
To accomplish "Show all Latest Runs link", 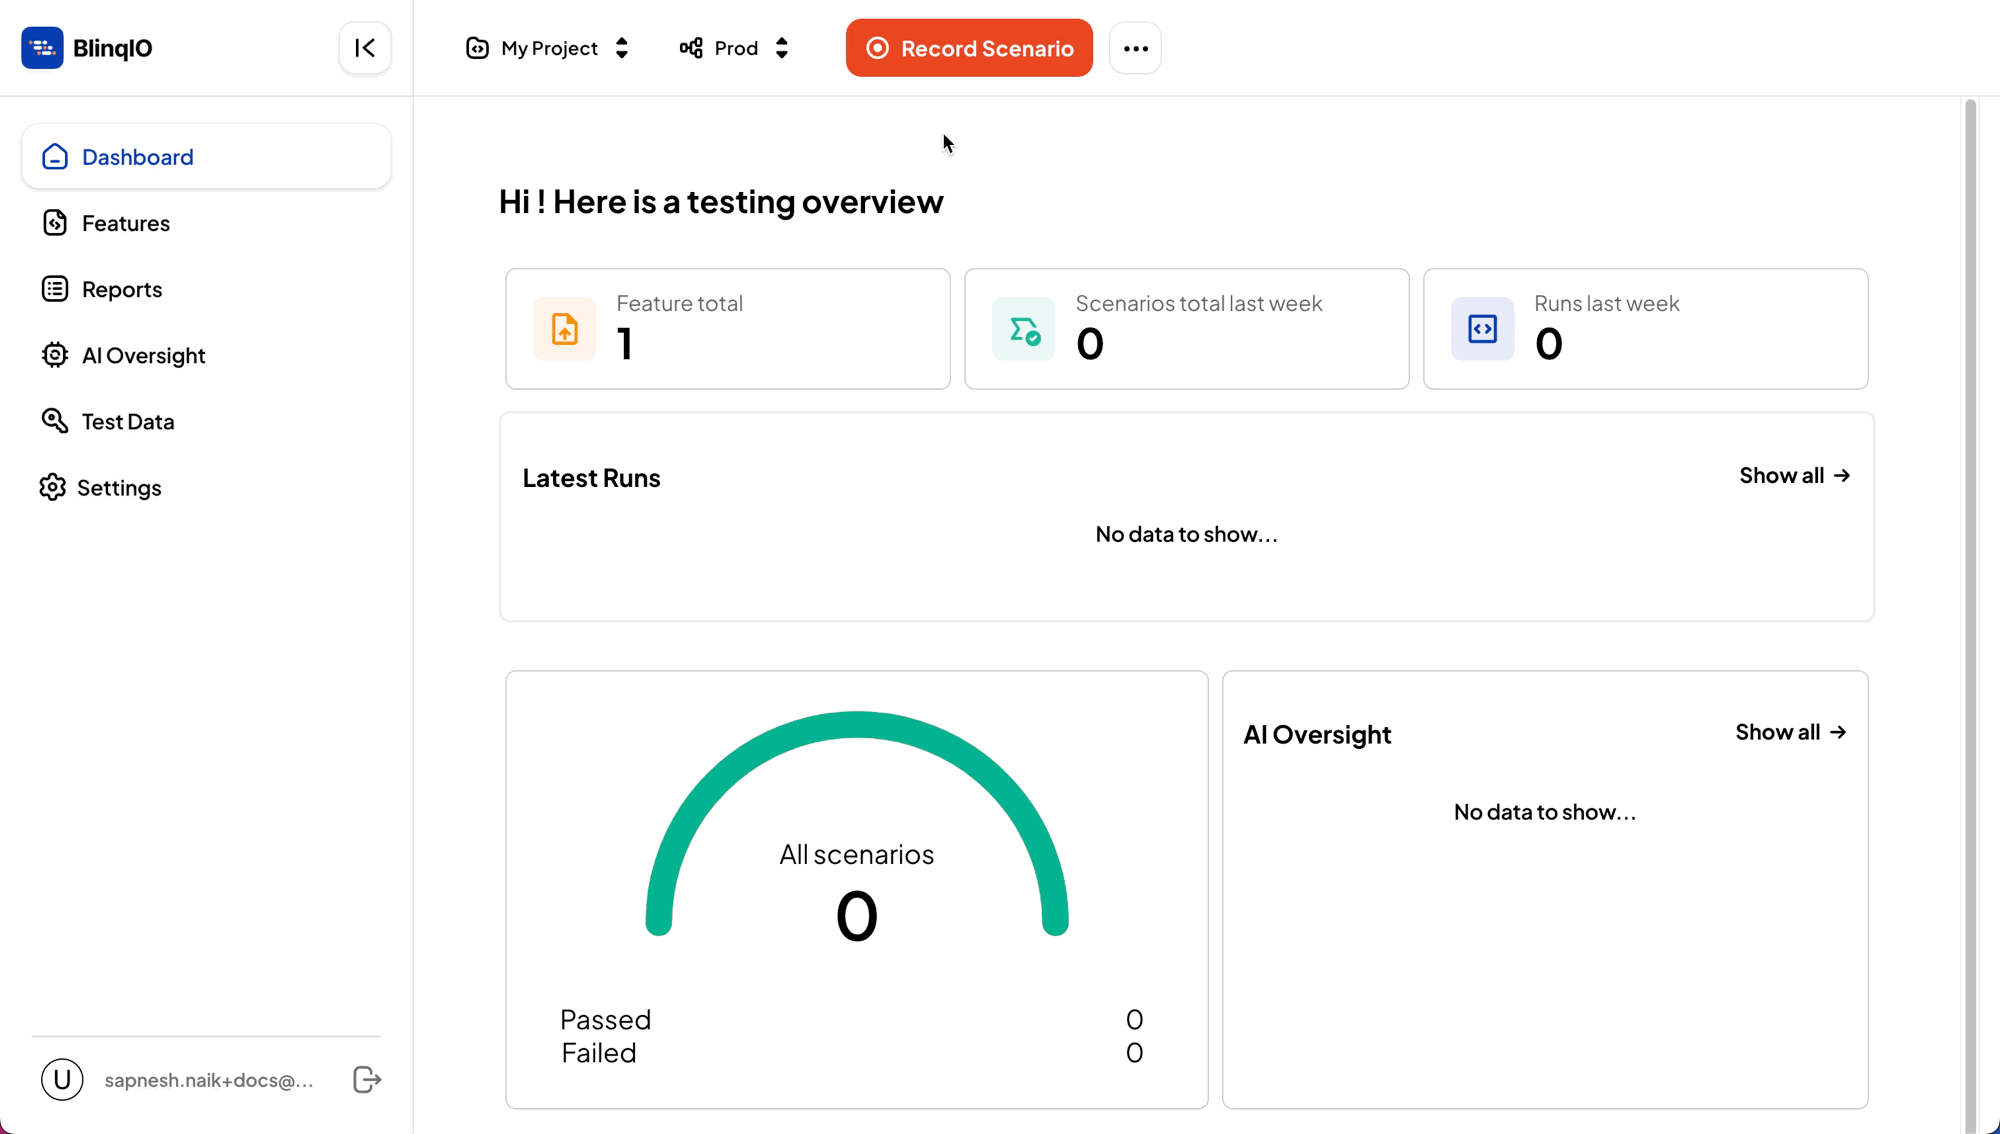I will pyautogui.click(x=1793, y=475).
